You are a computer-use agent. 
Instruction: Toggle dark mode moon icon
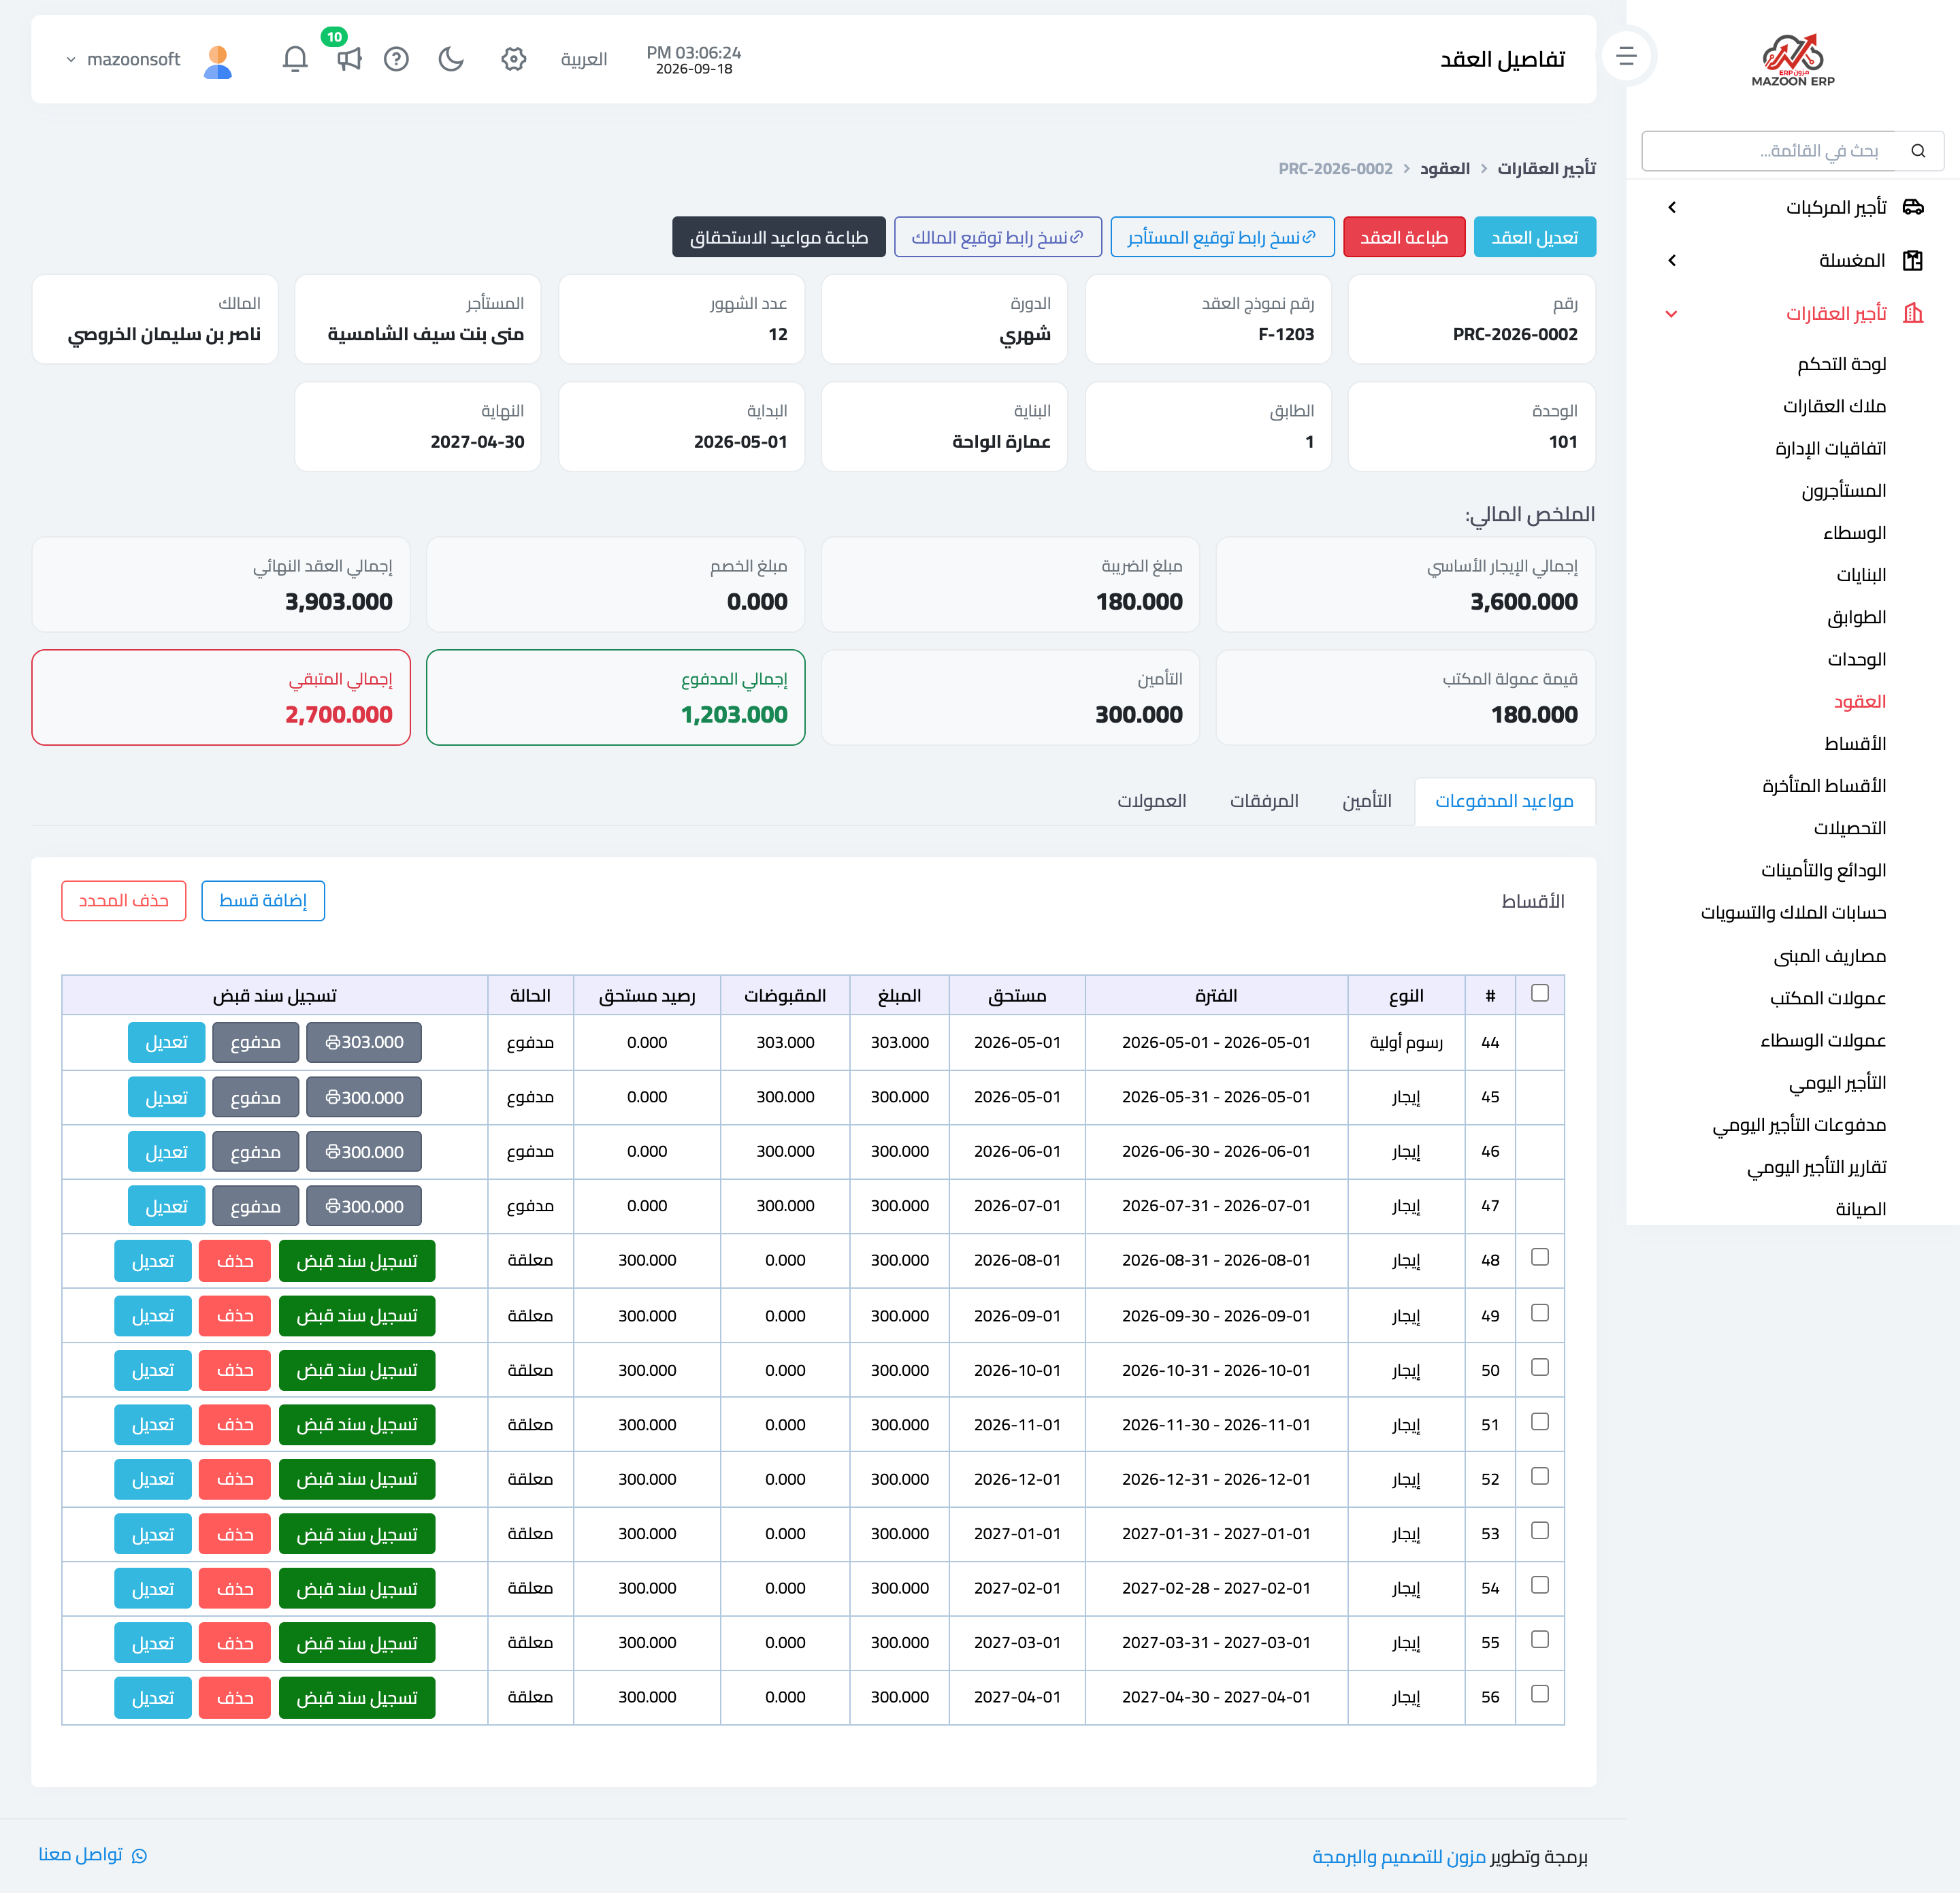(x=451, y=59)
